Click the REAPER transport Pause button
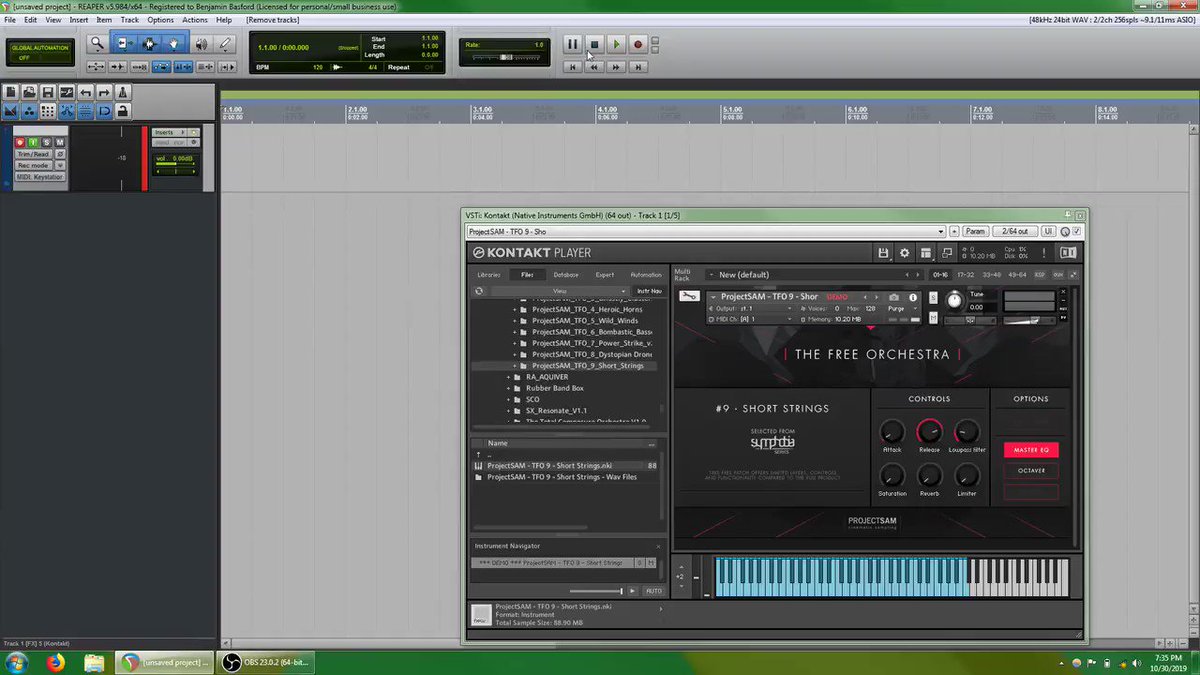This screenshot has height=675, width=1200. click(x=573, y=44)
